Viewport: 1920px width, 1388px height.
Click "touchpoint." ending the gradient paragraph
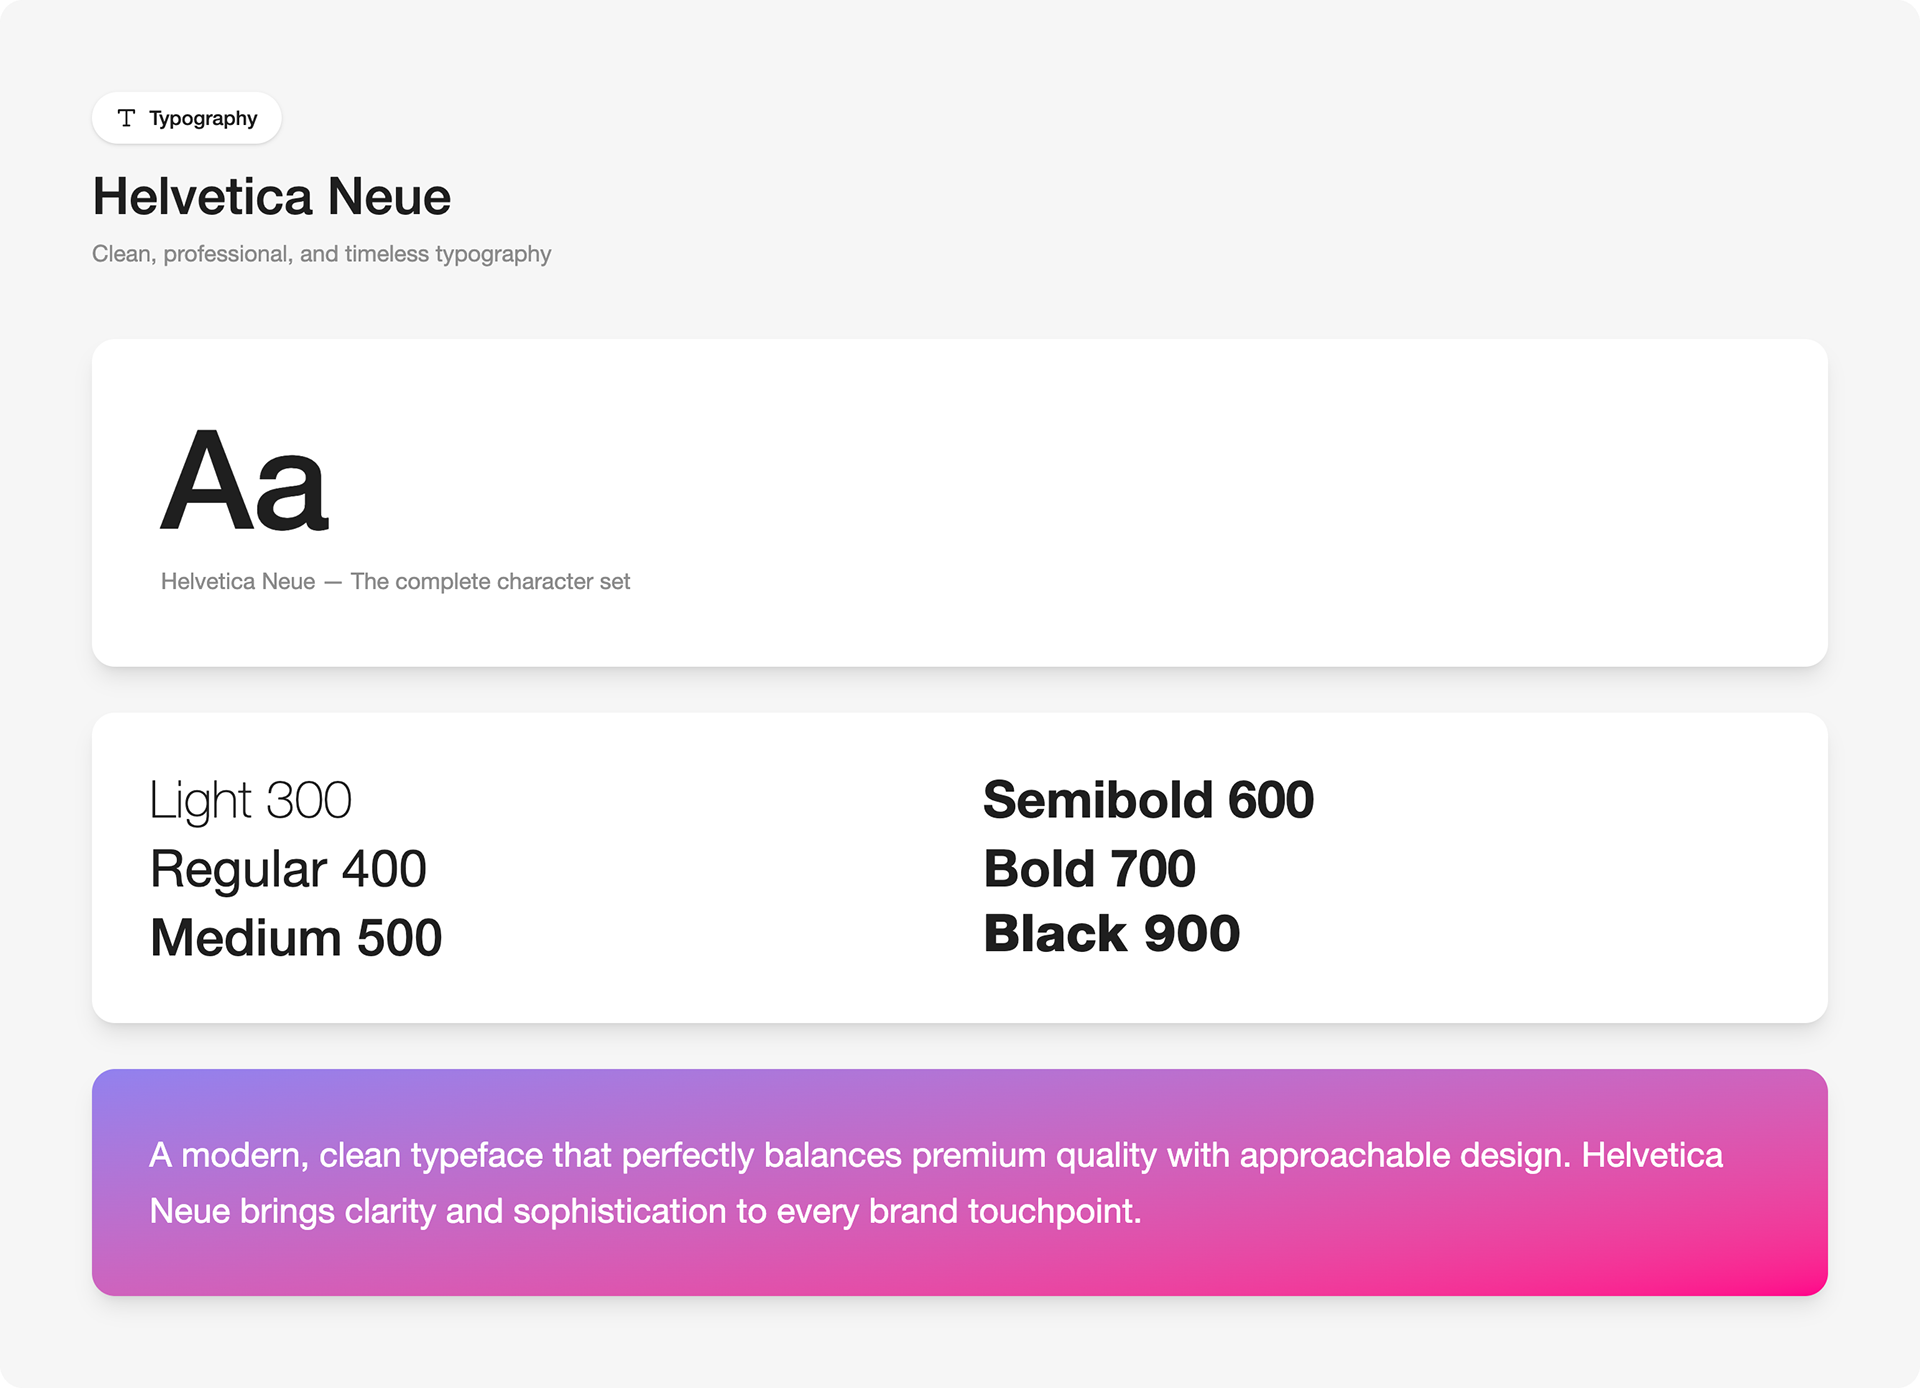(1054, 1211)
